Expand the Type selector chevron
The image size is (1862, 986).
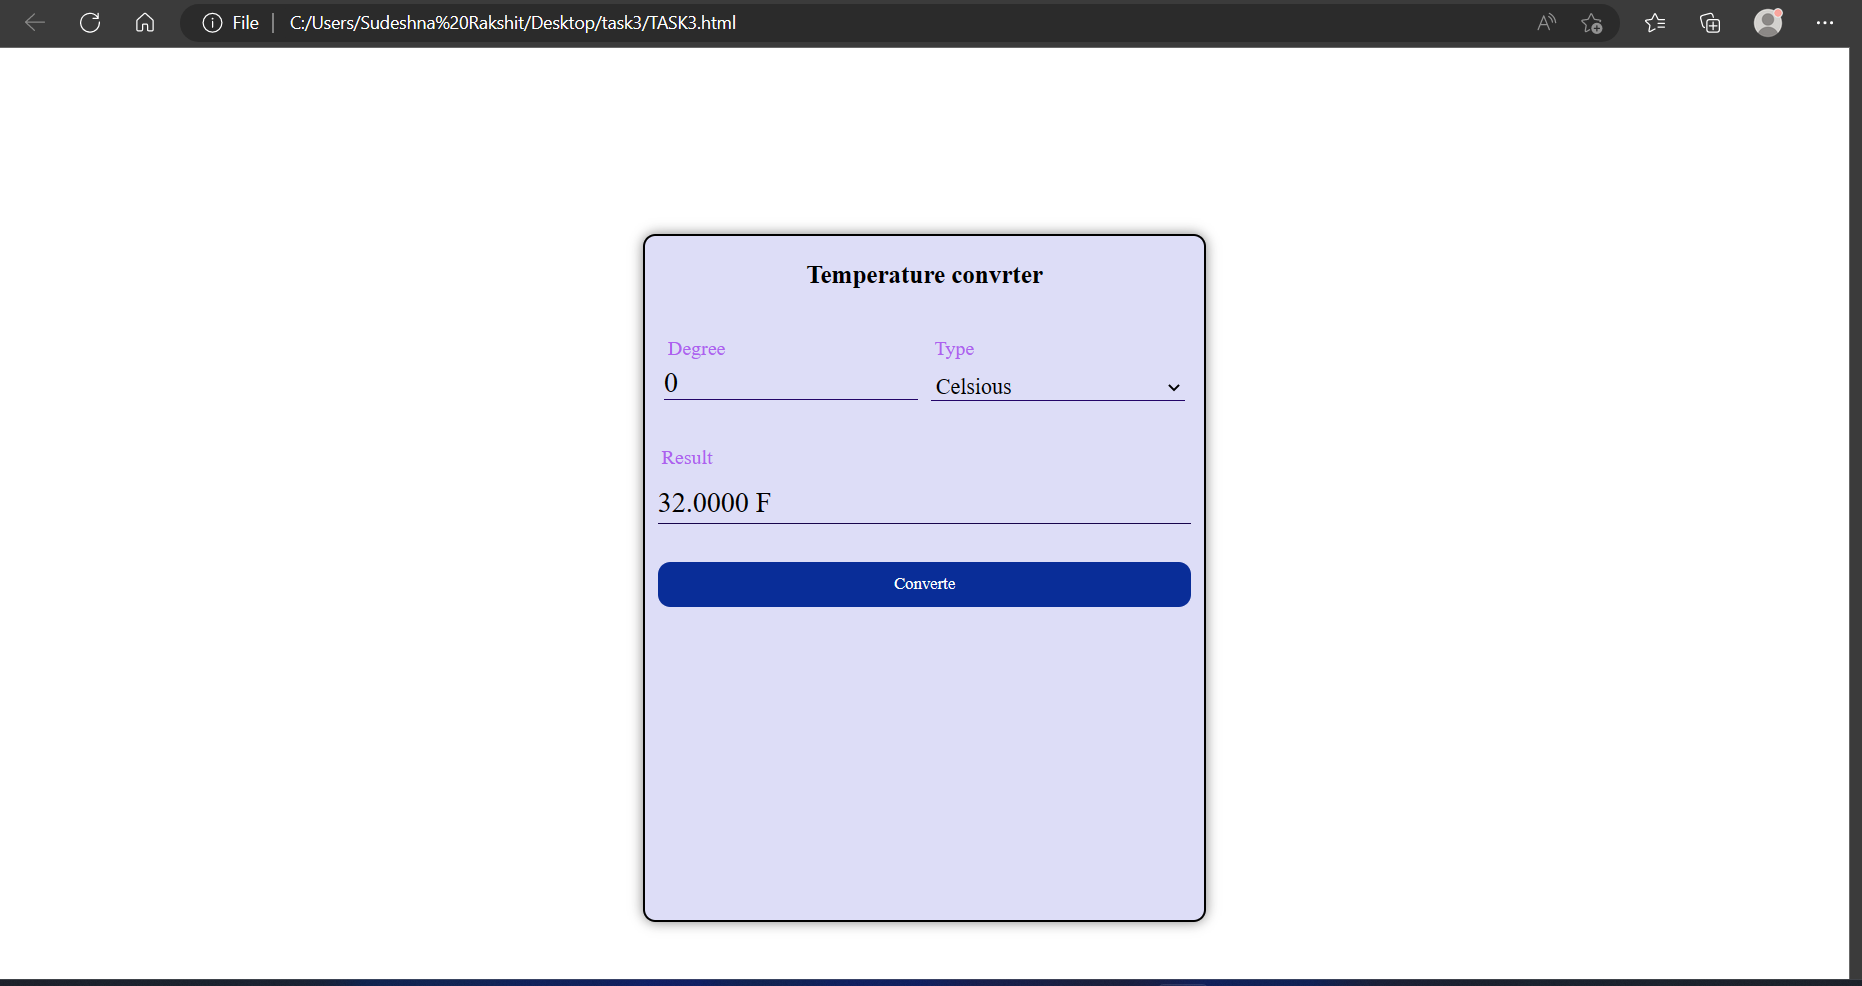1173,388
